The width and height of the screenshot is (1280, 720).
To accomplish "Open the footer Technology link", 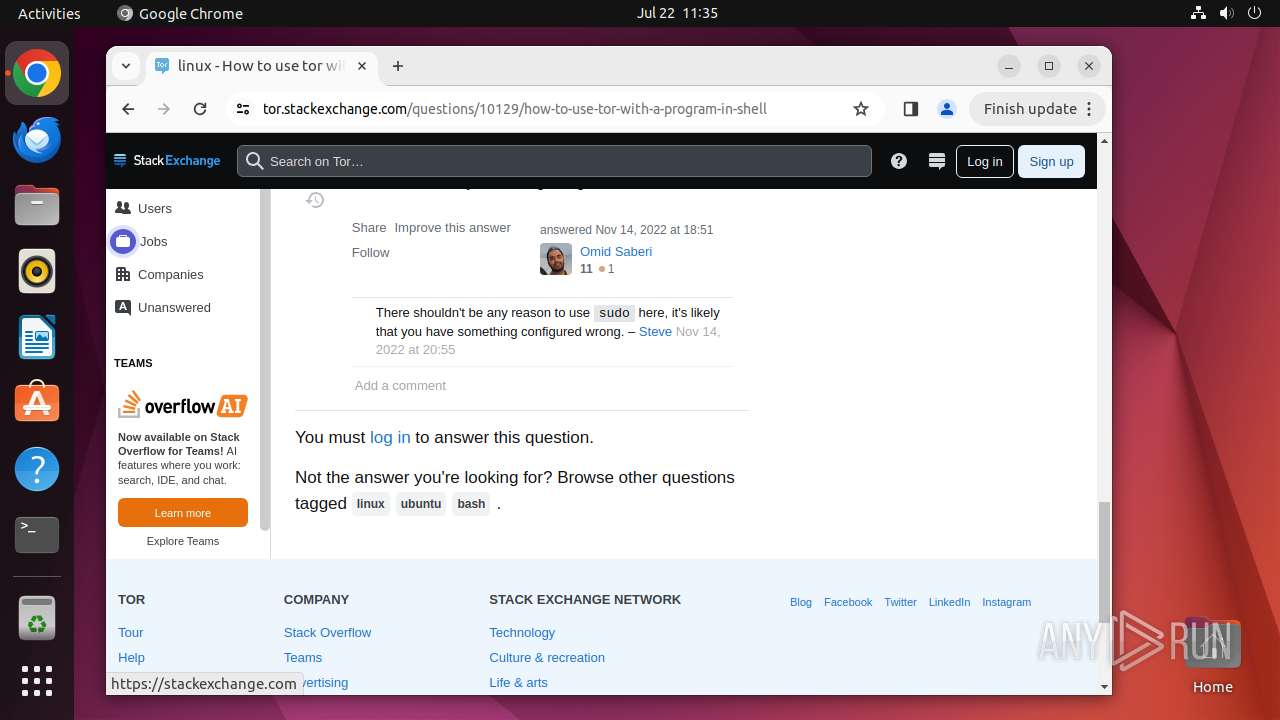I will [522, 632].
